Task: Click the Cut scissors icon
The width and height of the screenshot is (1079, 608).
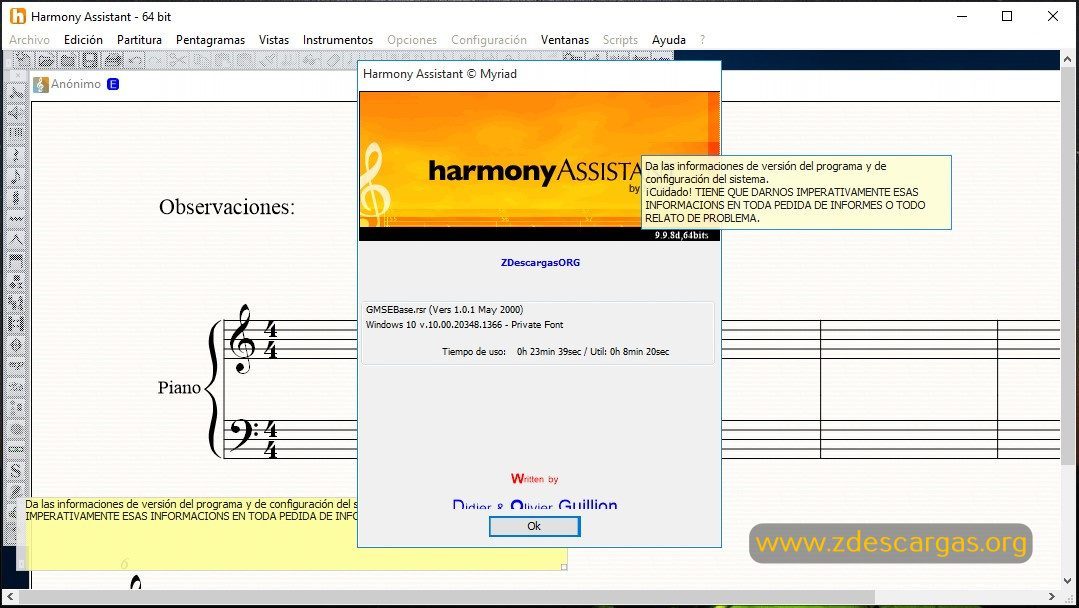Action: pyautogui.click(x=178, y=61)
